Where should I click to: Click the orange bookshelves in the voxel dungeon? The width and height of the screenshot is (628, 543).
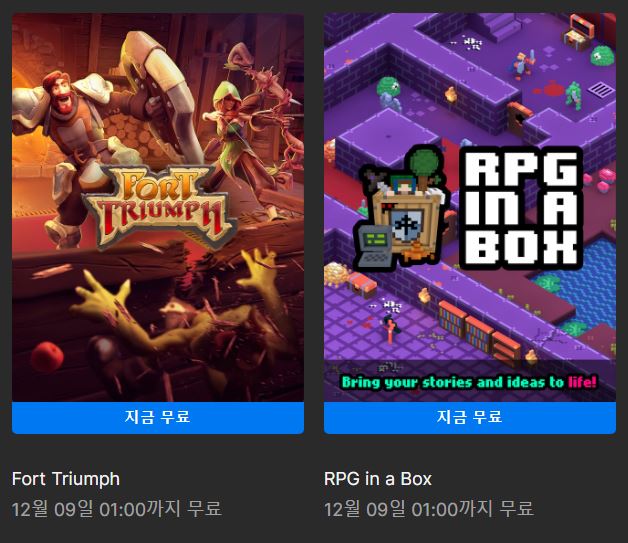(480, 329)
